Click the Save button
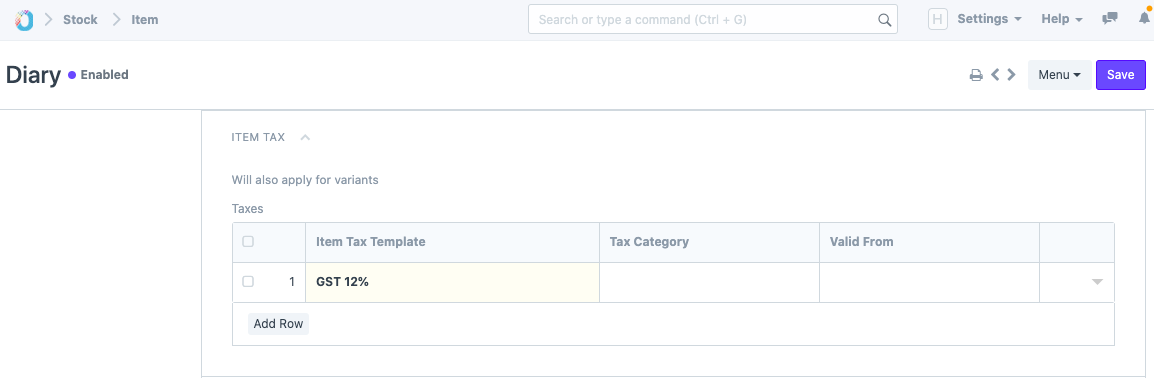1154x378 pixels. (x=1120, y=75)
